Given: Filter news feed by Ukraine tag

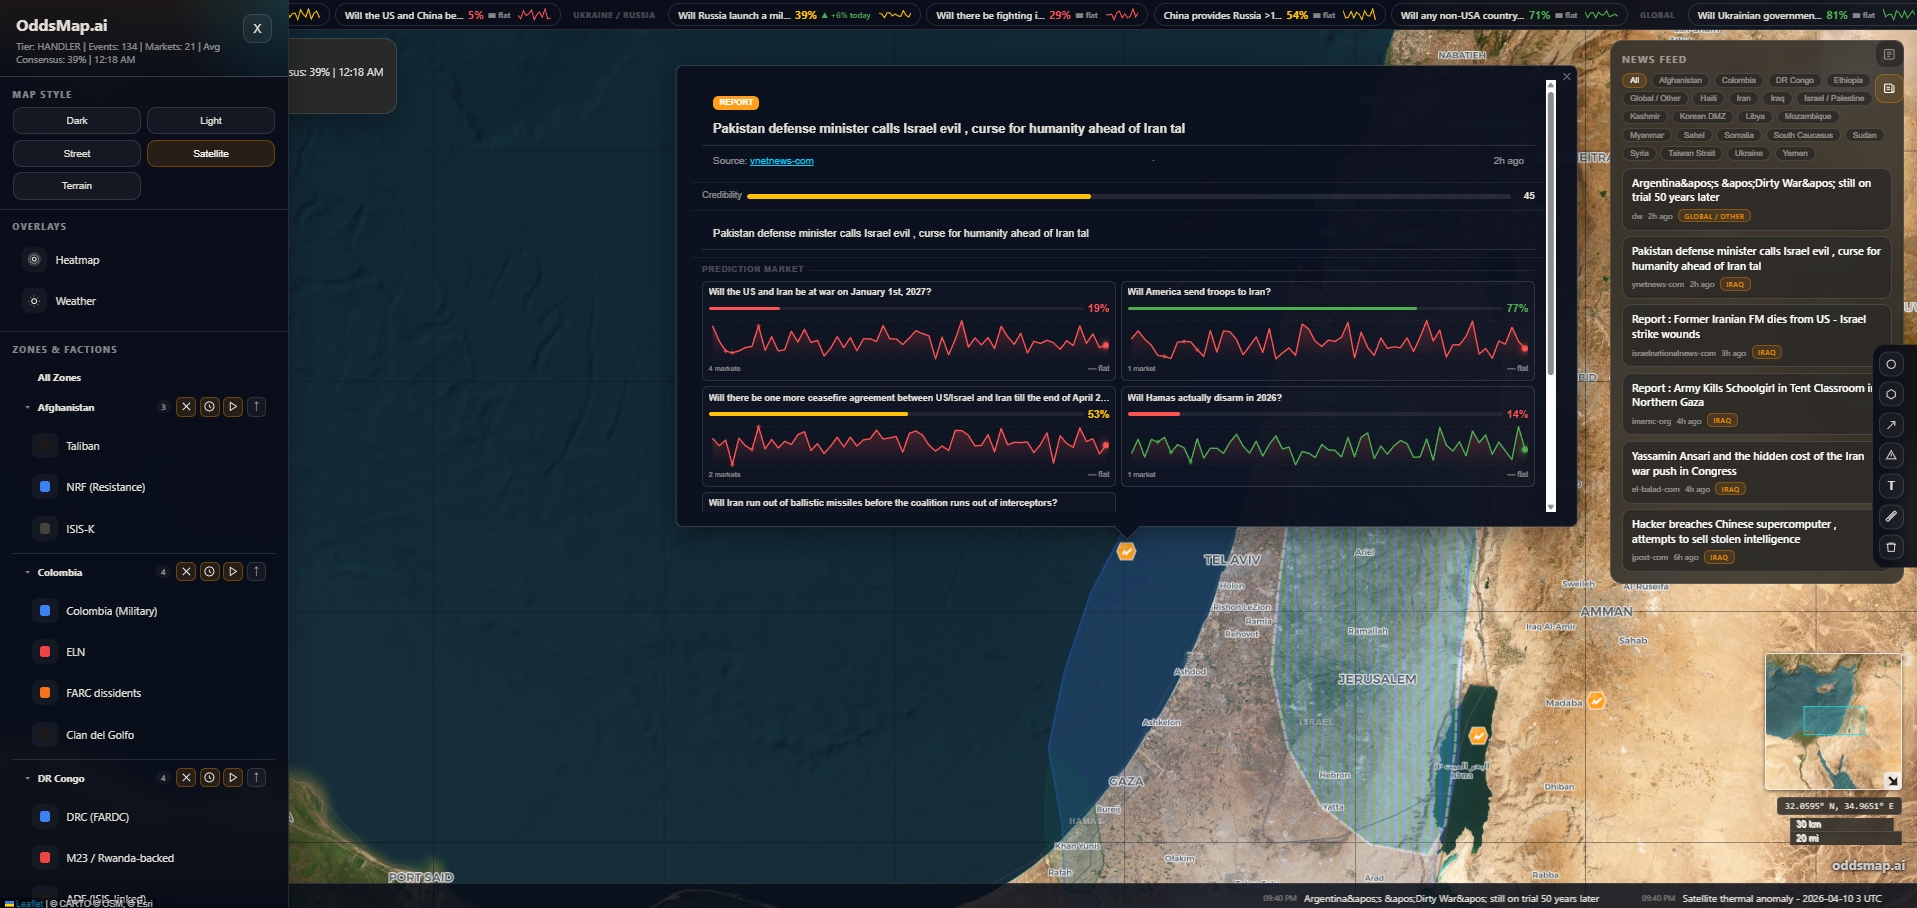Looking at the screenshot, I should tap(1748, 153).
